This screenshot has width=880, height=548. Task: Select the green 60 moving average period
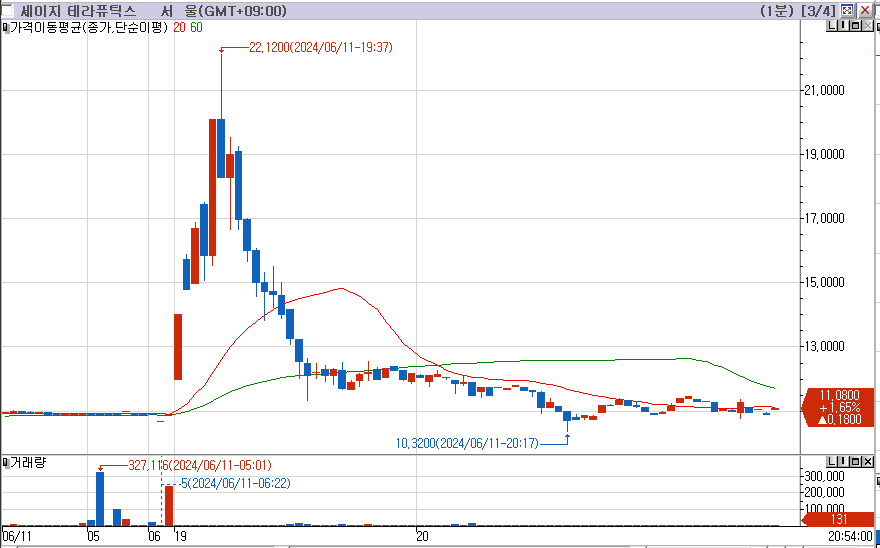(x=196, y=27)
